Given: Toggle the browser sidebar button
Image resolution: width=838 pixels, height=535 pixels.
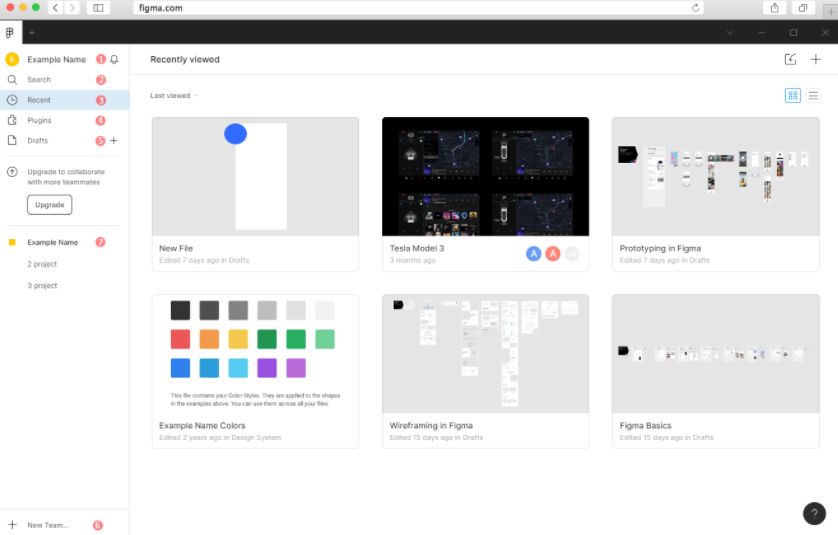Looking at the screenshot, I should tap(98, 7).
